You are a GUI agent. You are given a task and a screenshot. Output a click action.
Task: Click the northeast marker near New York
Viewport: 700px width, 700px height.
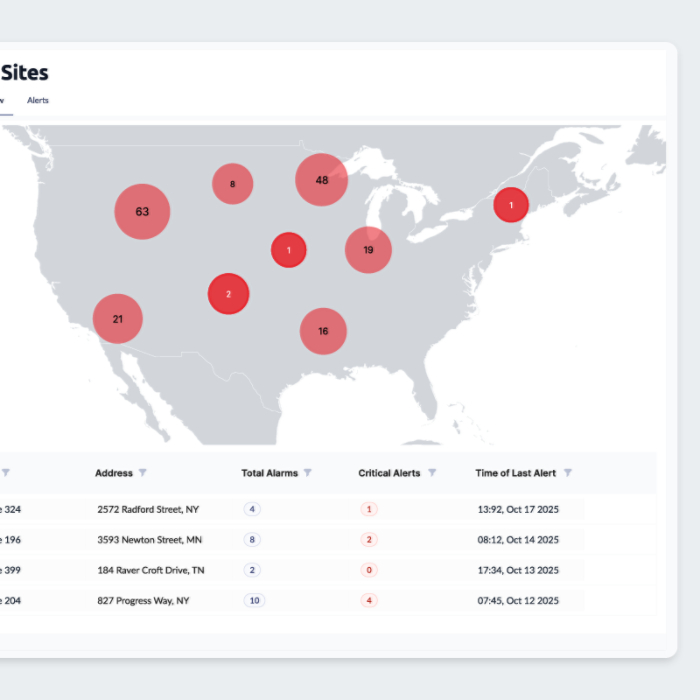coord(511,205)
